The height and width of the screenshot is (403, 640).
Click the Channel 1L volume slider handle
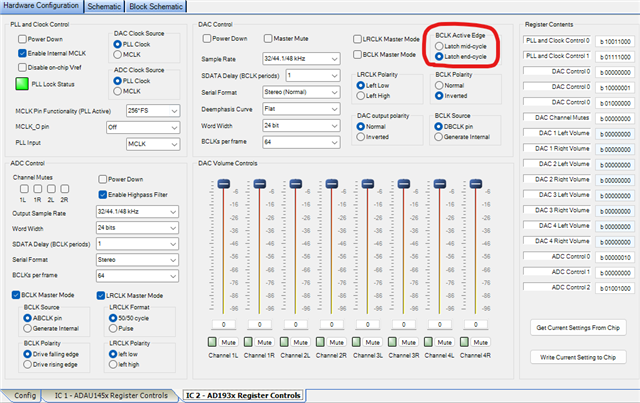pos(224,184)
